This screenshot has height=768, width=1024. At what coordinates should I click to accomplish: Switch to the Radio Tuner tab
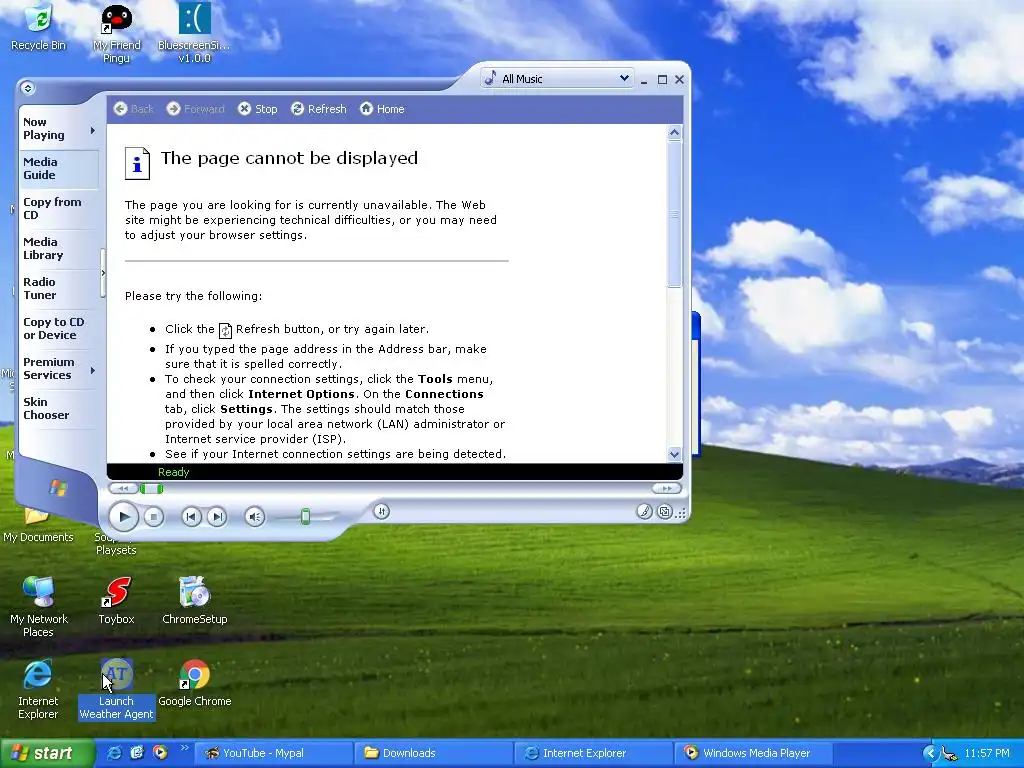click(59, 288)
